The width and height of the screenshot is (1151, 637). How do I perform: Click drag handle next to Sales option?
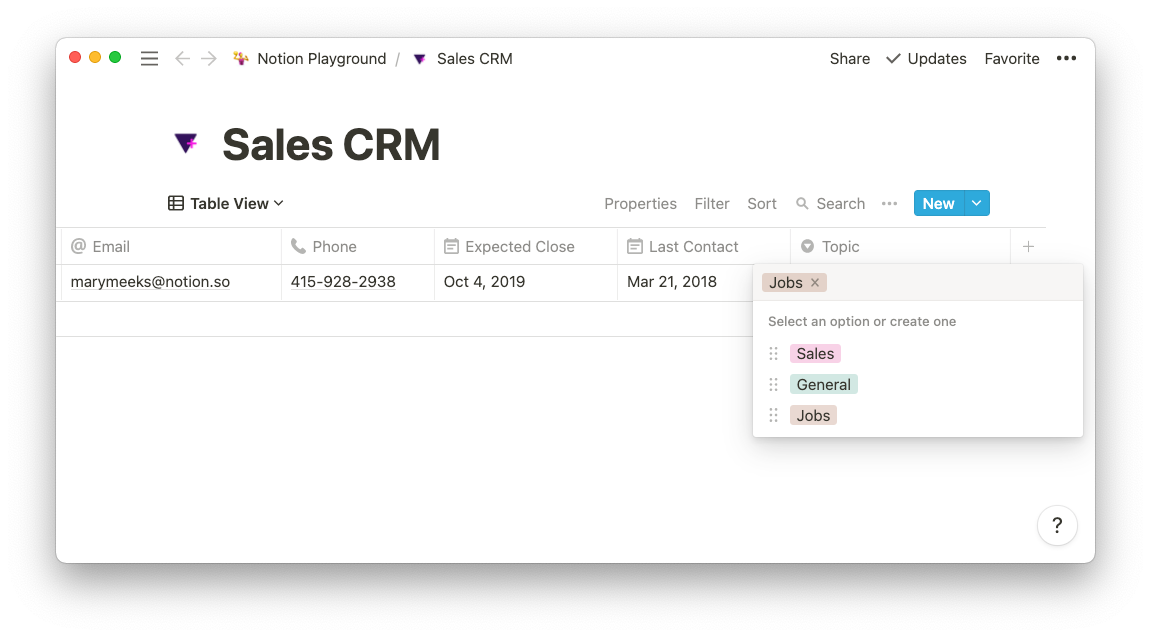(x=774, y=354)
